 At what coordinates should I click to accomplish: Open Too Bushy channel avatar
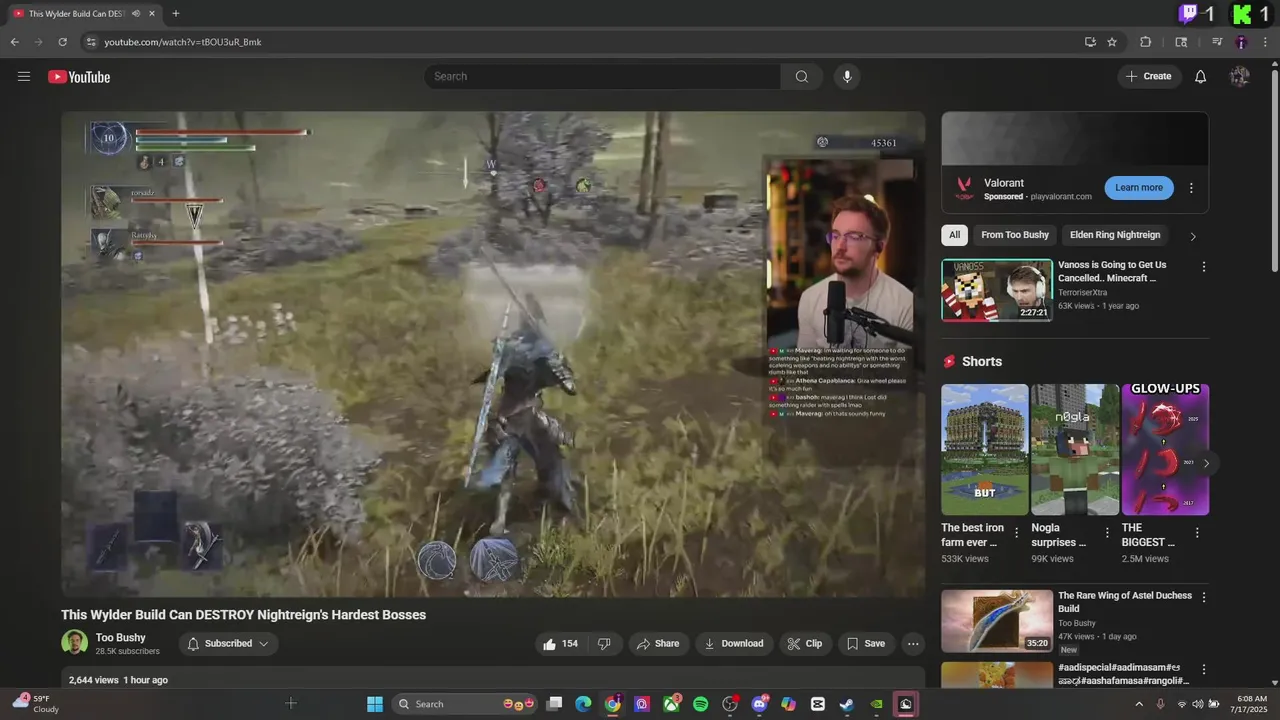pyautogui.click(x=74, y=643)
